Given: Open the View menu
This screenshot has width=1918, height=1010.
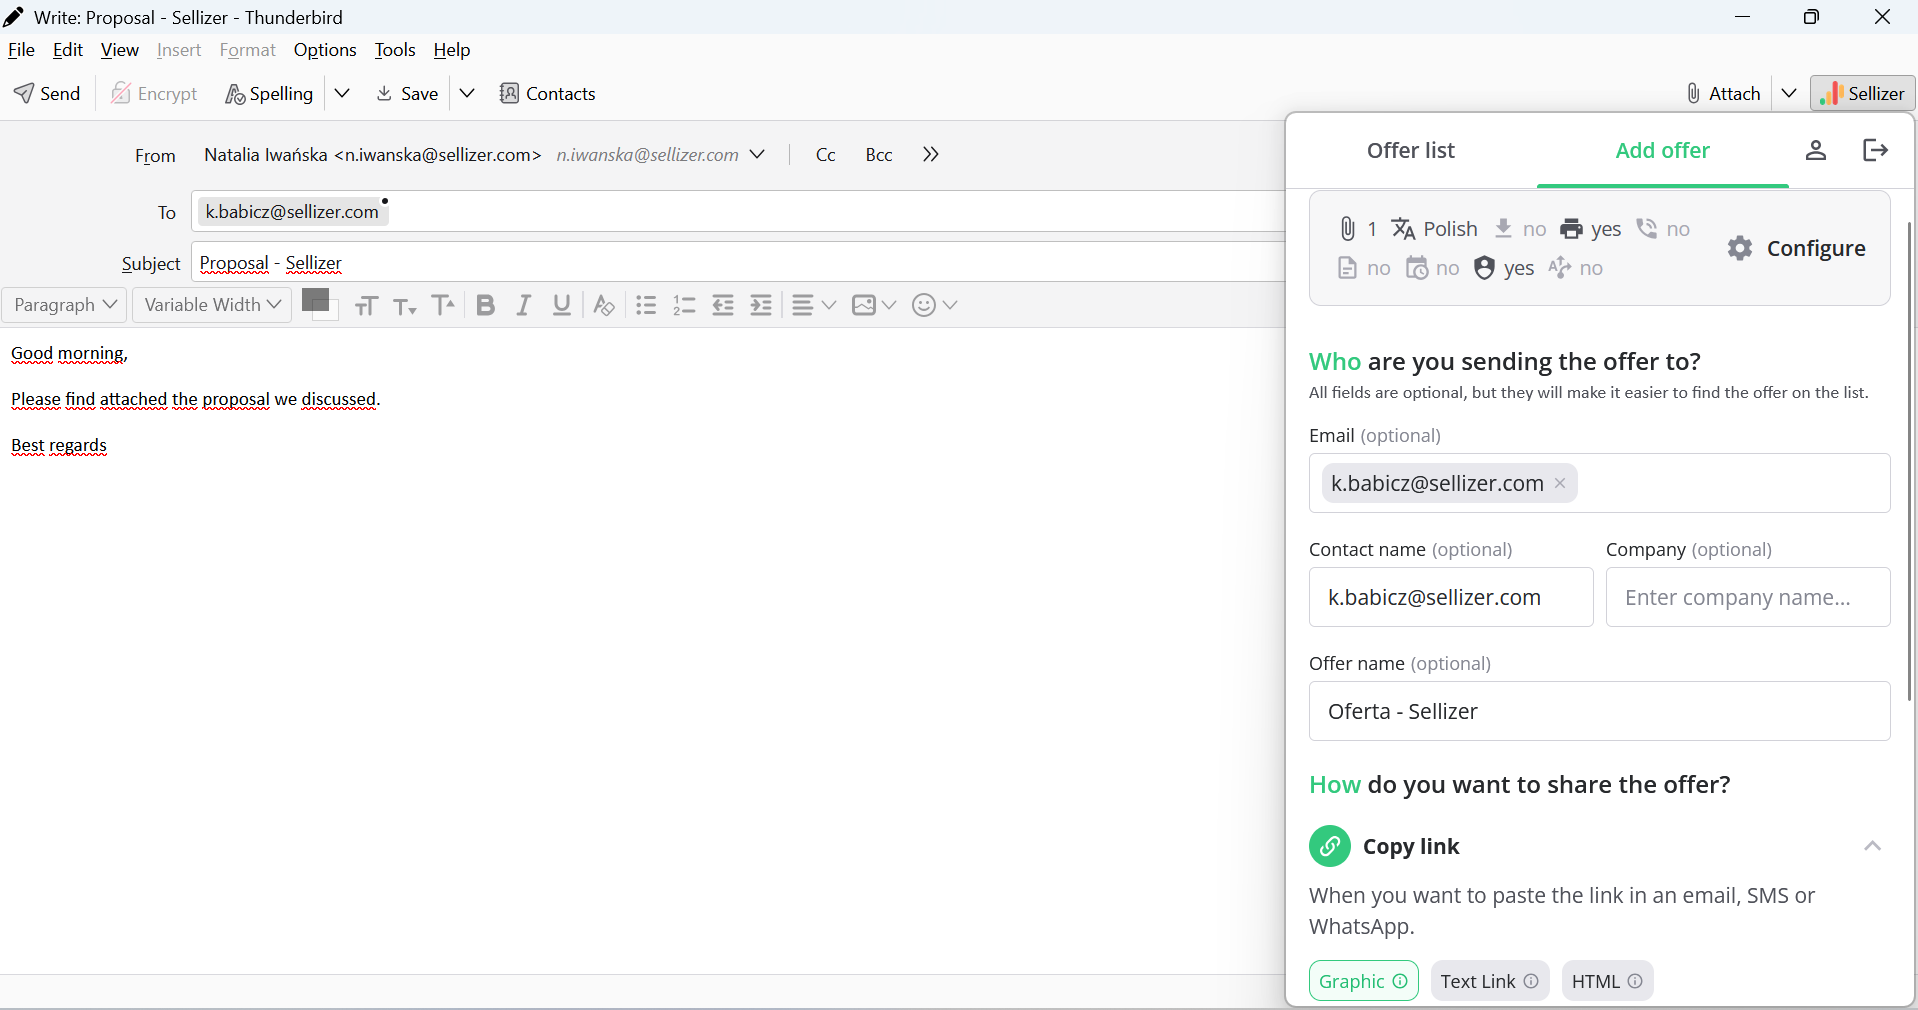Looking at the screenshot, I should pos(120,50).
